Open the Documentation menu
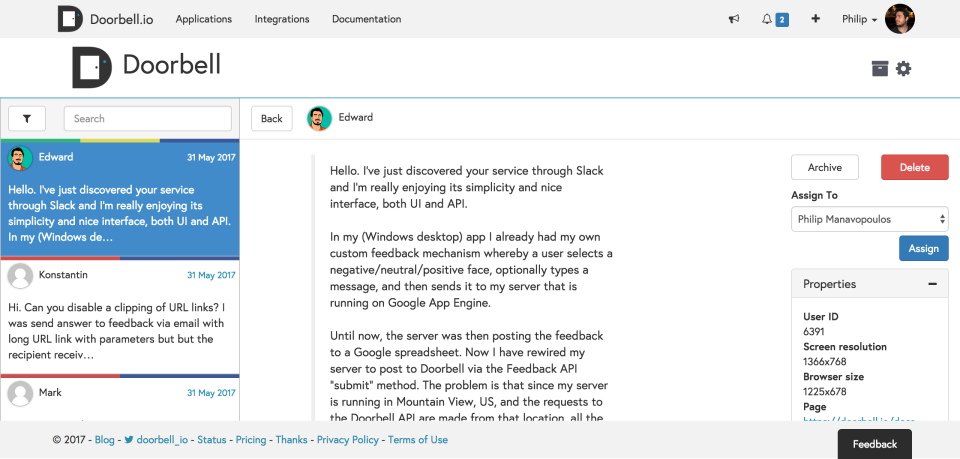Viewport: 960px width, 459px height. tap(367, 19)
